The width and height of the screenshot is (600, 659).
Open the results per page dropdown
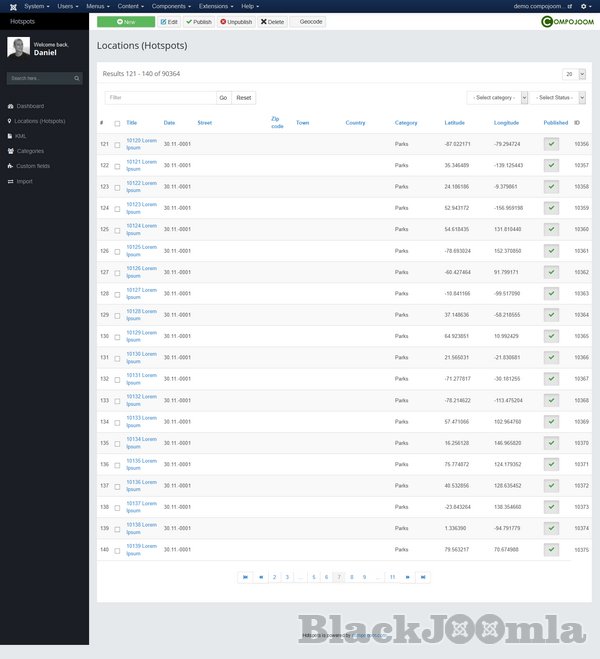pyautogui.click(x=573, y=74)
